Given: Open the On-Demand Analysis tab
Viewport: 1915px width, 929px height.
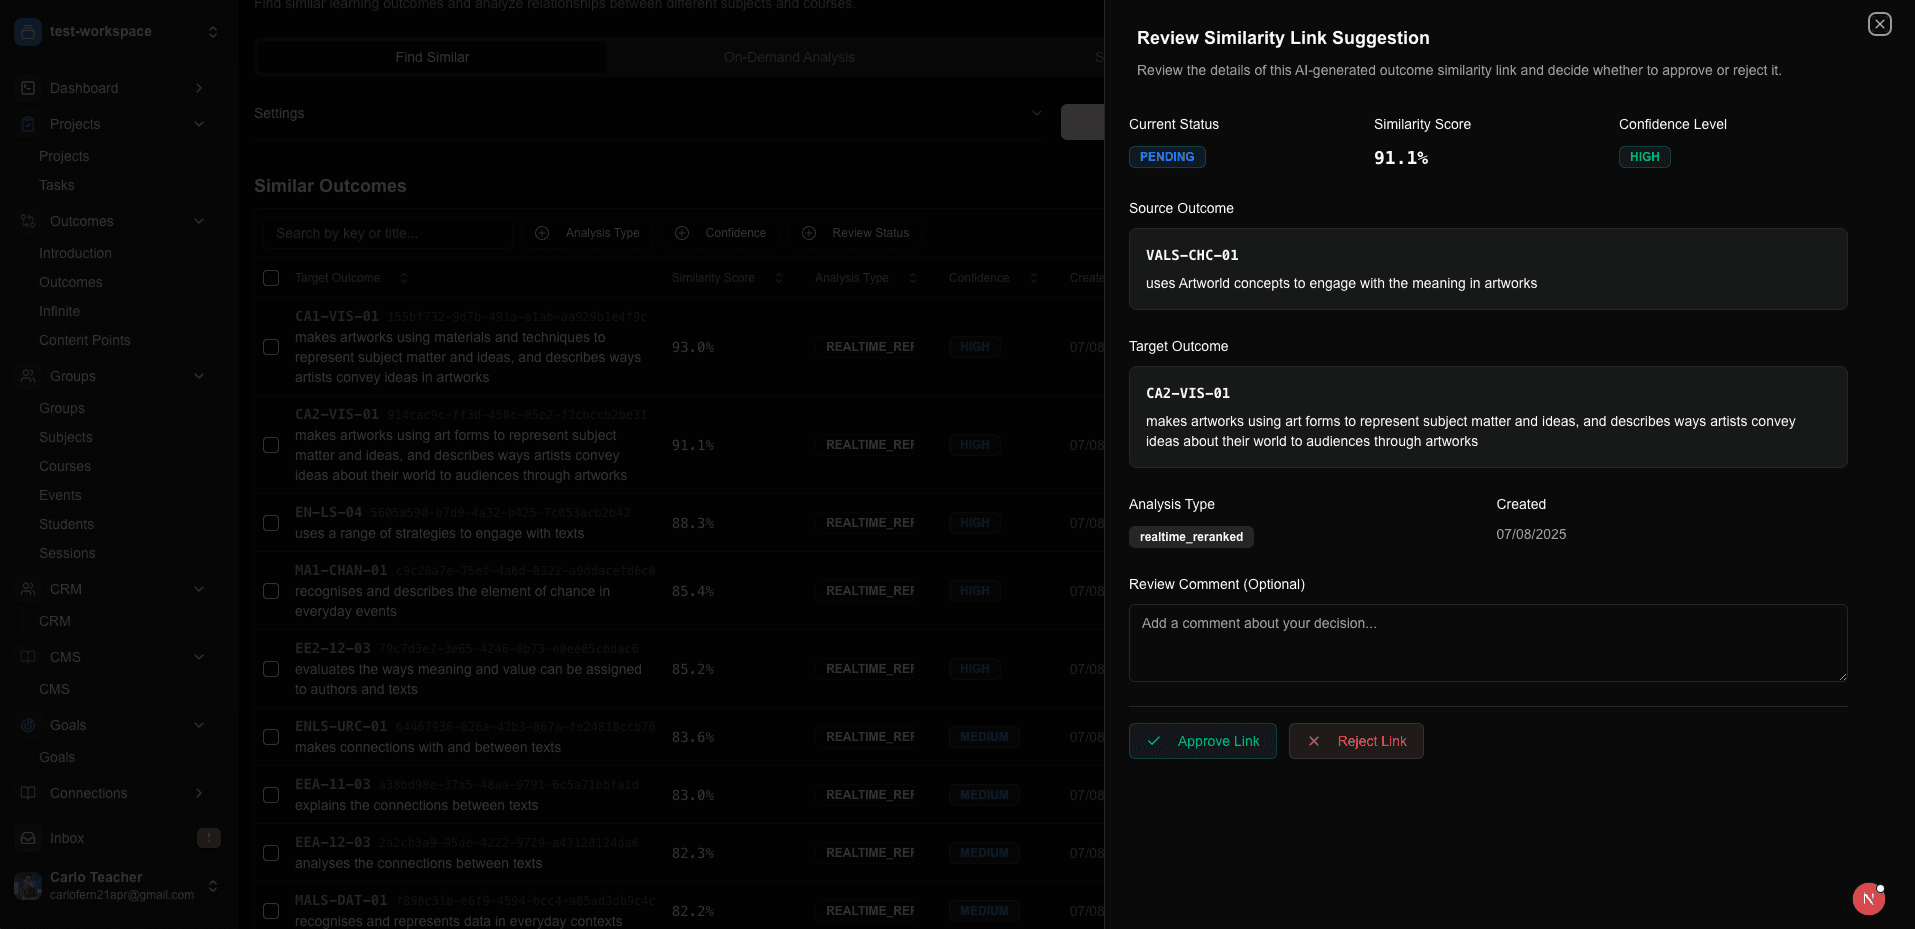Looking at the screenshot, I should point(789,57).
